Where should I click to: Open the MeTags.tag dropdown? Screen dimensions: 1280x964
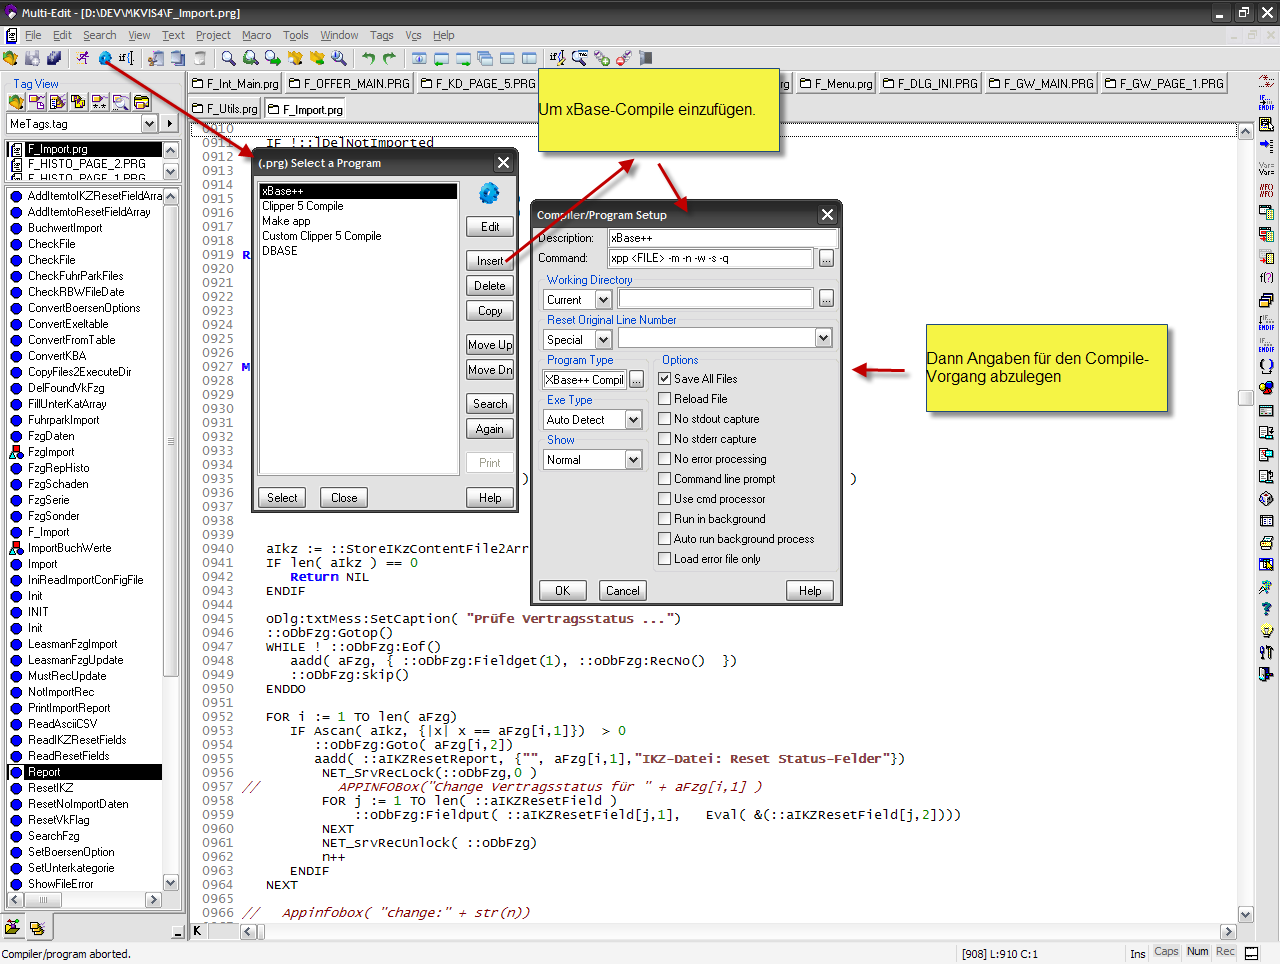149,124
